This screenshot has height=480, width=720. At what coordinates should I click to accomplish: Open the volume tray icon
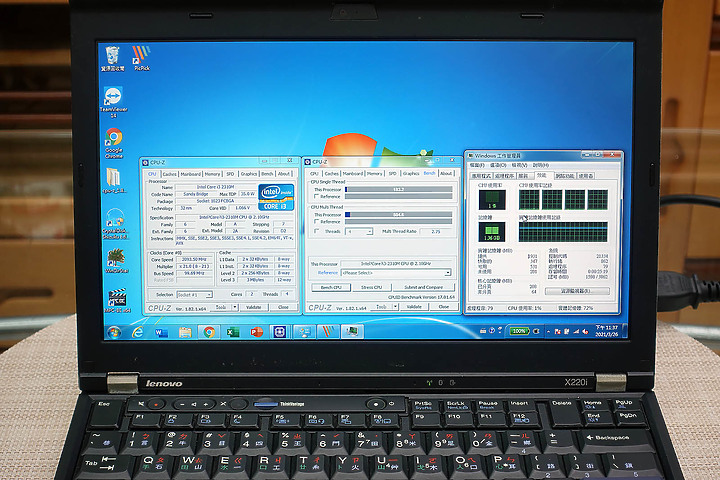pos(585,331)
